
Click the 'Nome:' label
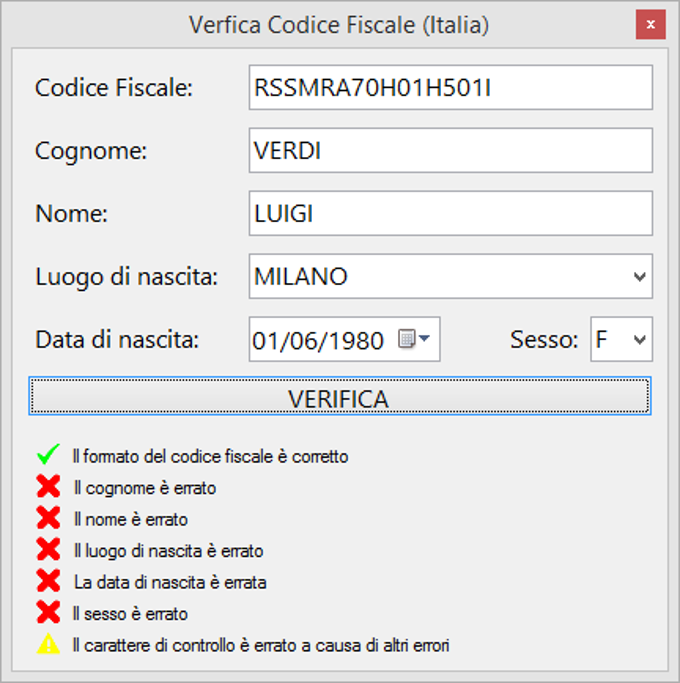tap(71, 213)
